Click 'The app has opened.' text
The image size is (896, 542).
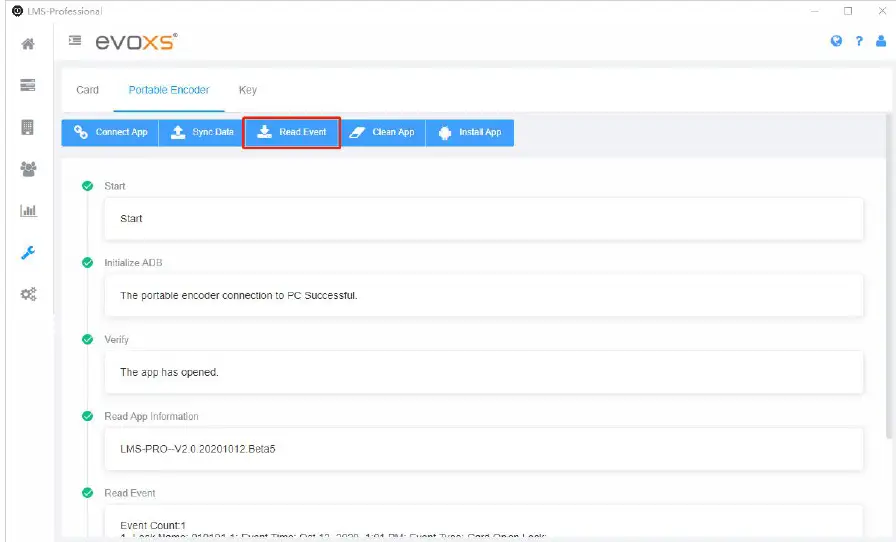(169, 372)
